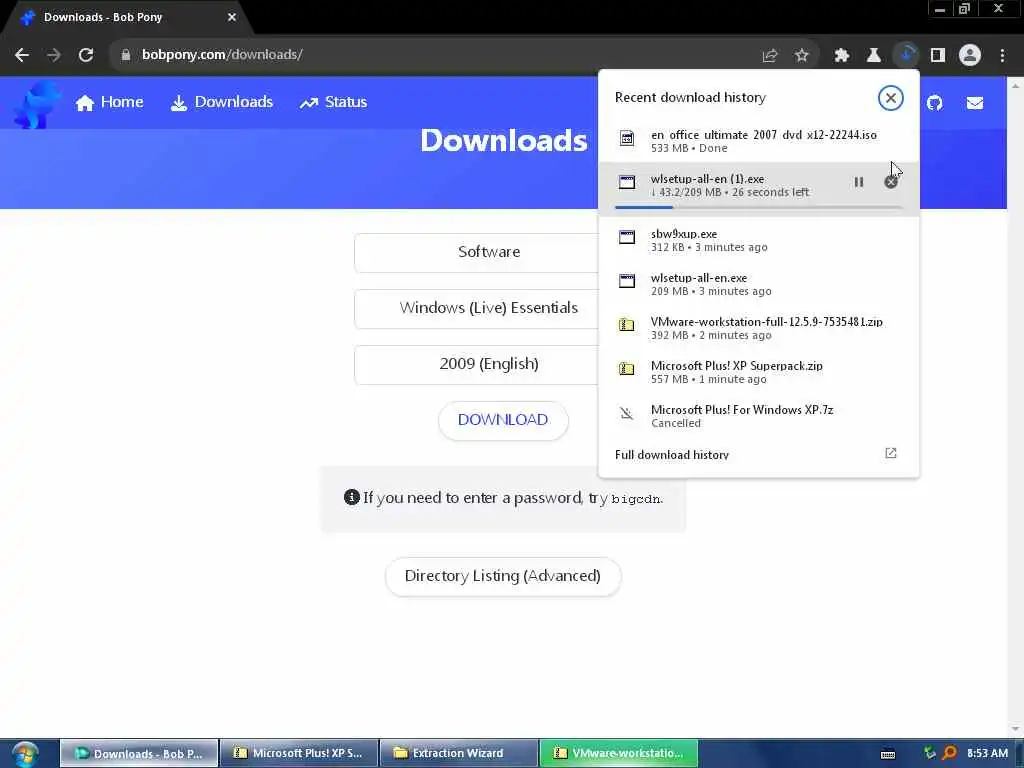Open wlsetup-all-en.exe download entry
This screenshot has width=1024, height=768.
click(758, 284)
